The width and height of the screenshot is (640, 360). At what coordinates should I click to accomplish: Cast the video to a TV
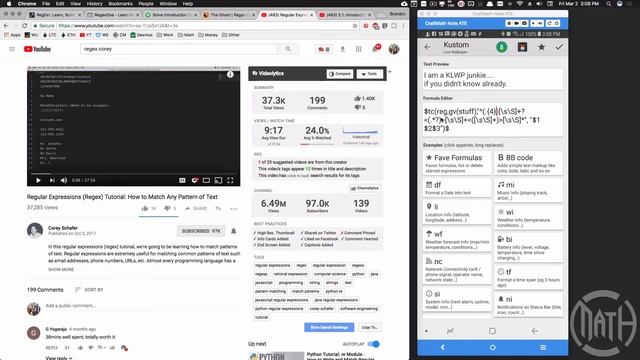pos(218,180)
